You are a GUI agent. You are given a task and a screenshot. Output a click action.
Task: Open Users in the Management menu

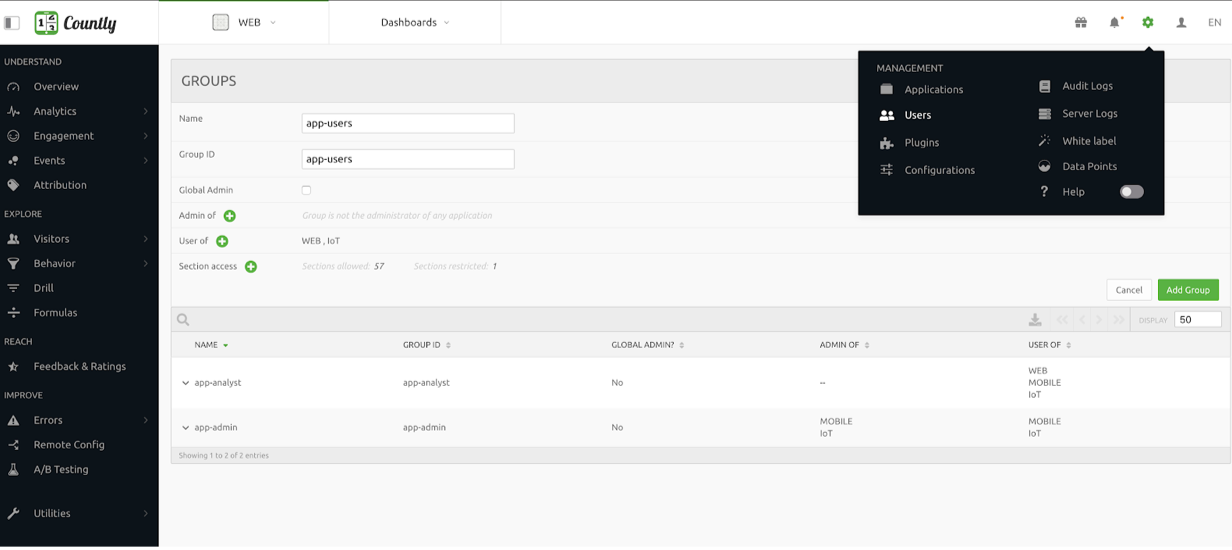click(918, 115)
